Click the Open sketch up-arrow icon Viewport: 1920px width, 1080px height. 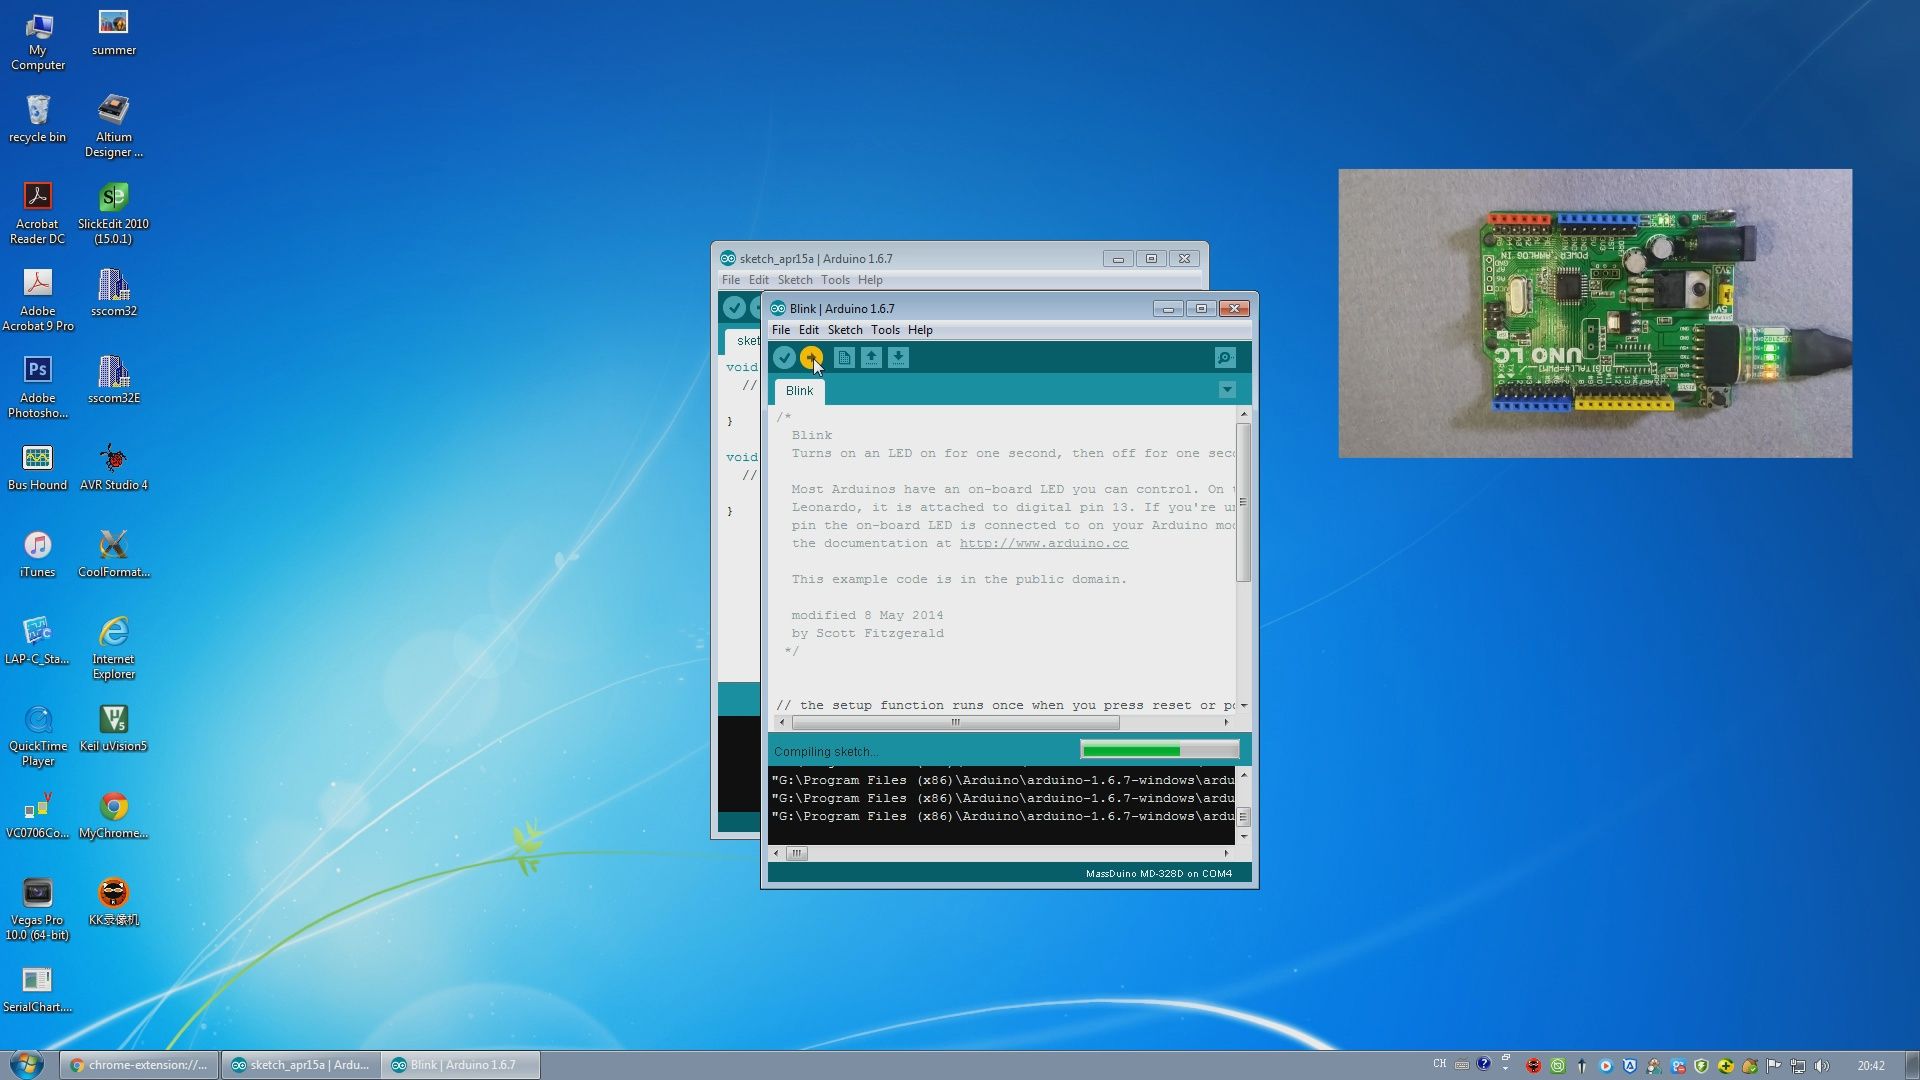[871, 357]
